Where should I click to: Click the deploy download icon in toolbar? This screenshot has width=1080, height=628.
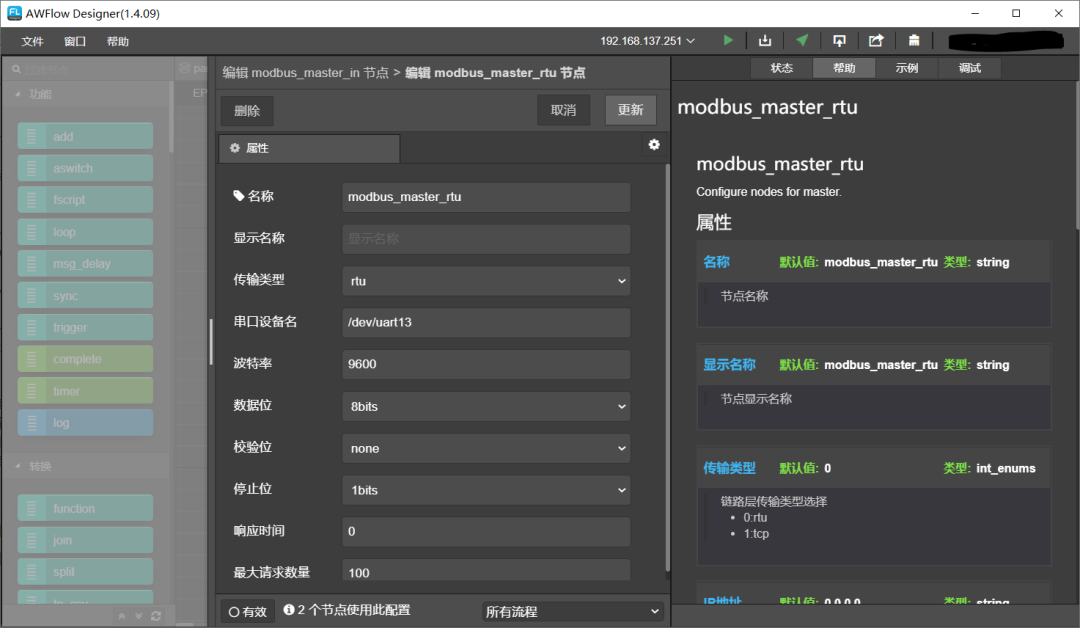[764, 40]
